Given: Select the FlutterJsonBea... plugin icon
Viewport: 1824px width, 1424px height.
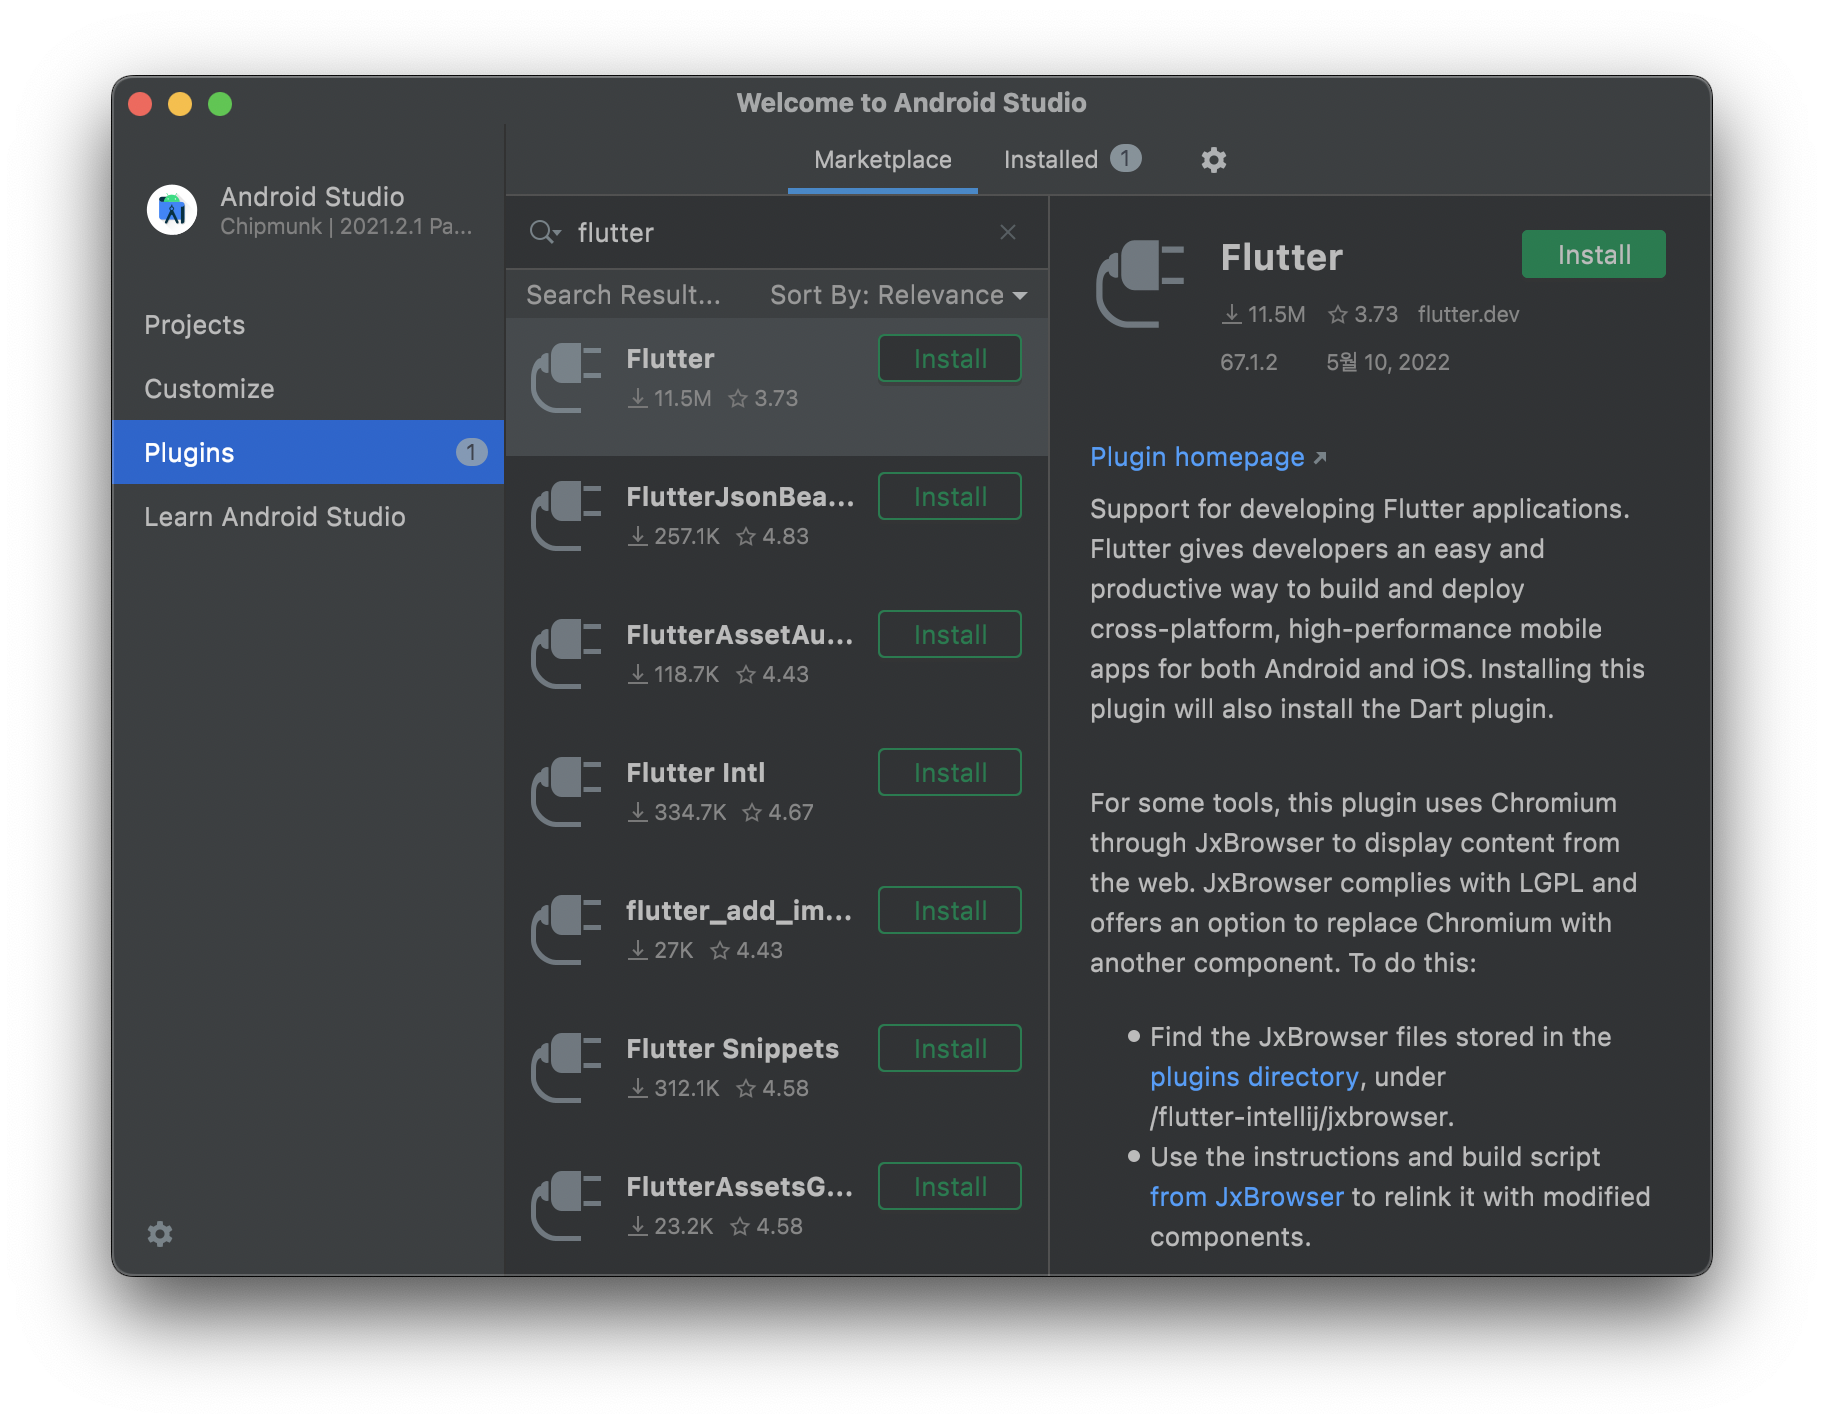Looking at the screenshot, I should [566, 516].
